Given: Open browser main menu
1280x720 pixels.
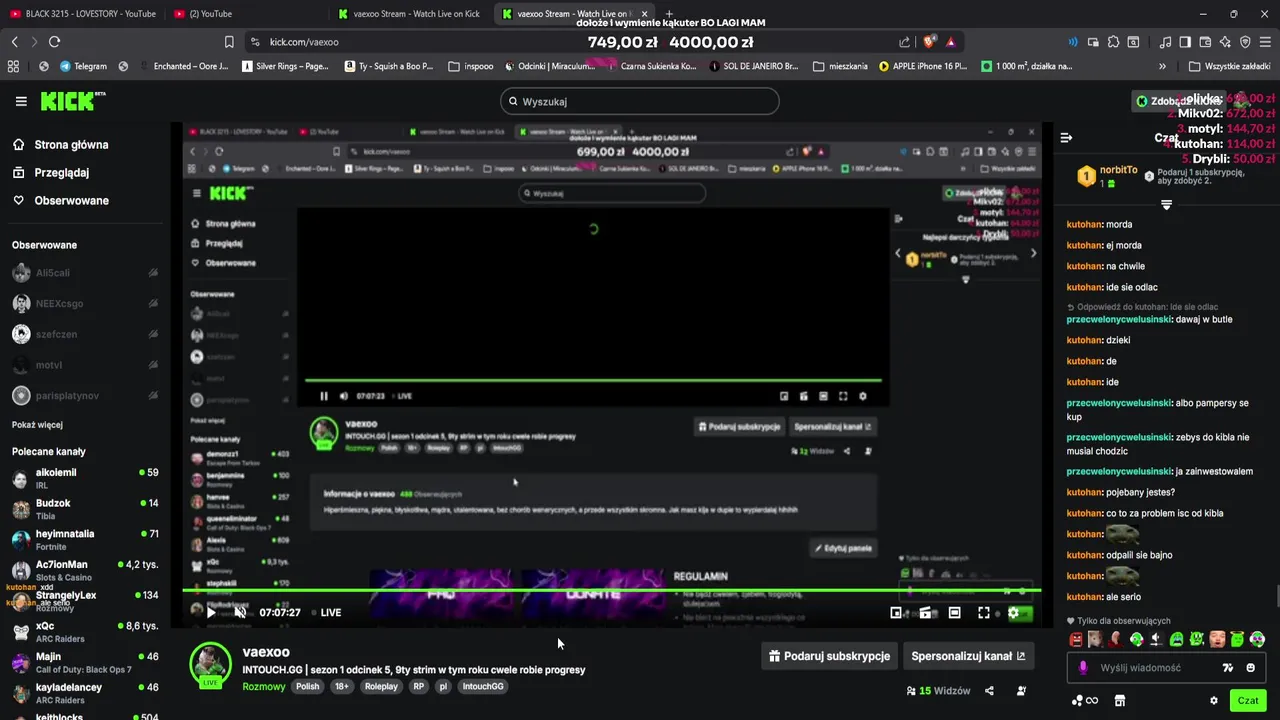Looking at the screenshot, I should click(1265, 42).
